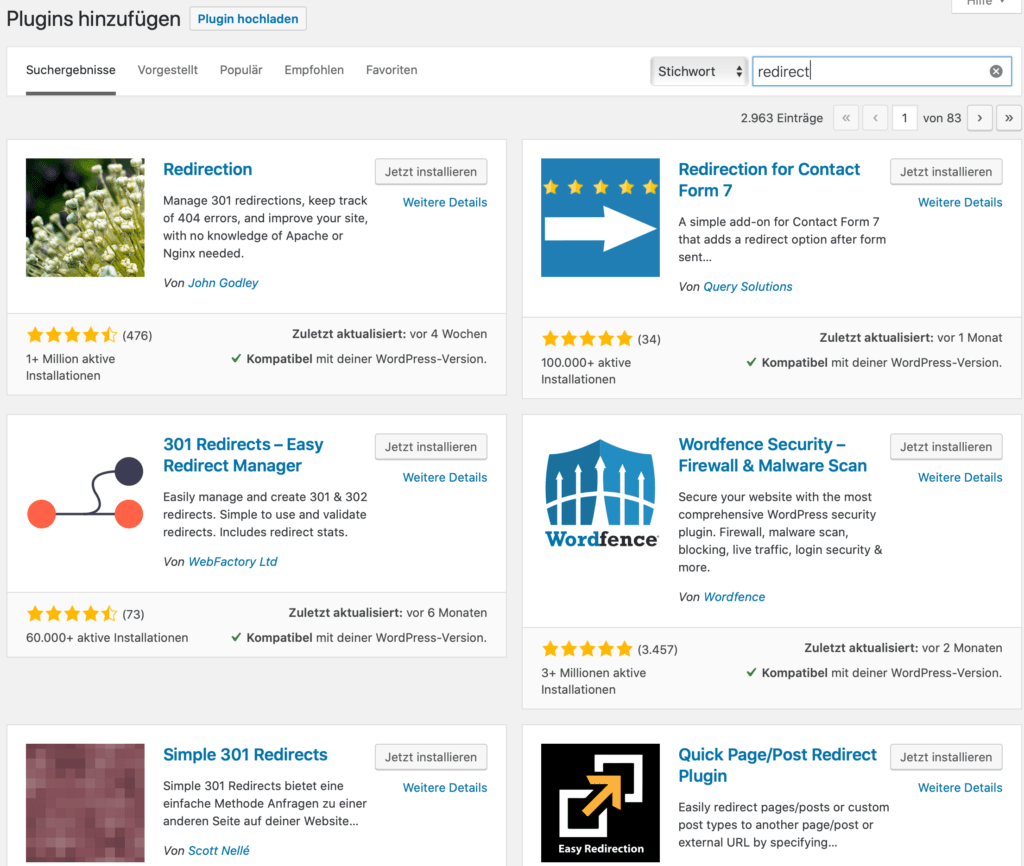This screenshot has width=1024, height=866.
Task: Open the 301 Redirects Easy Redirect Manager icon
Action: [86, 493]
